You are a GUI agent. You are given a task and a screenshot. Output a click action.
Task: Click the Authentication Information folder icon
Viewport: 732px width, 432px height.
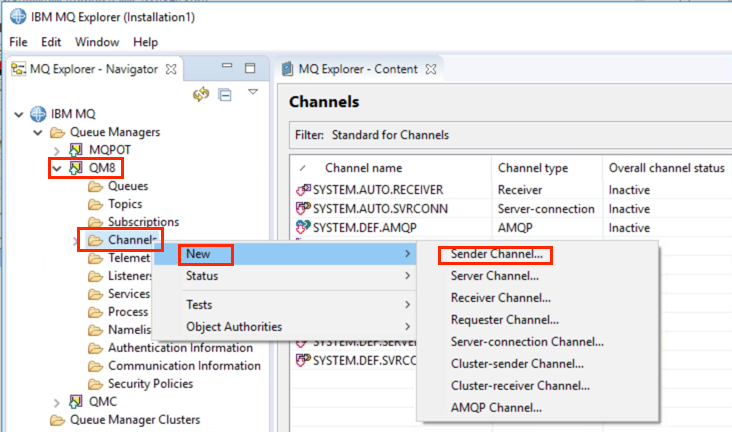95,348
